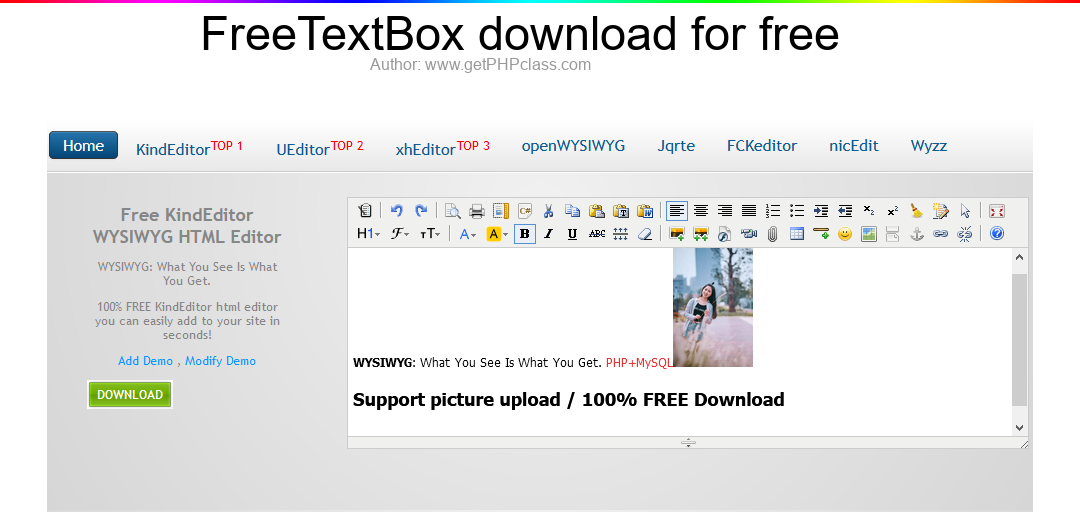Toggle align right
Viewport: 1080px width, 527px height.
click(725, 211)
